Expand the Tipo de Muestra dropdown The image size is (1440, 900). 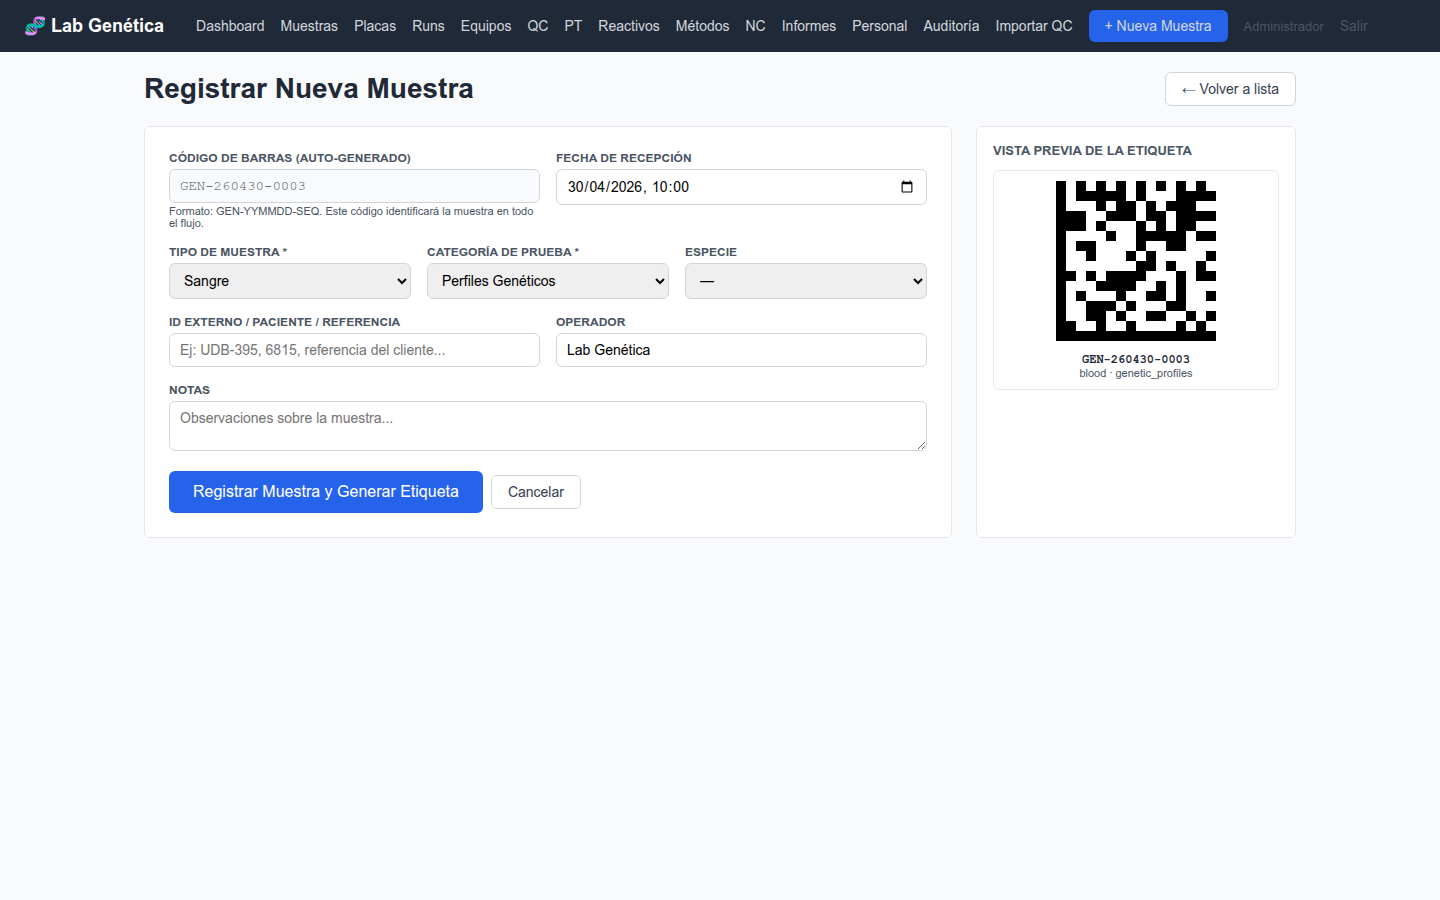pos(290,281)
